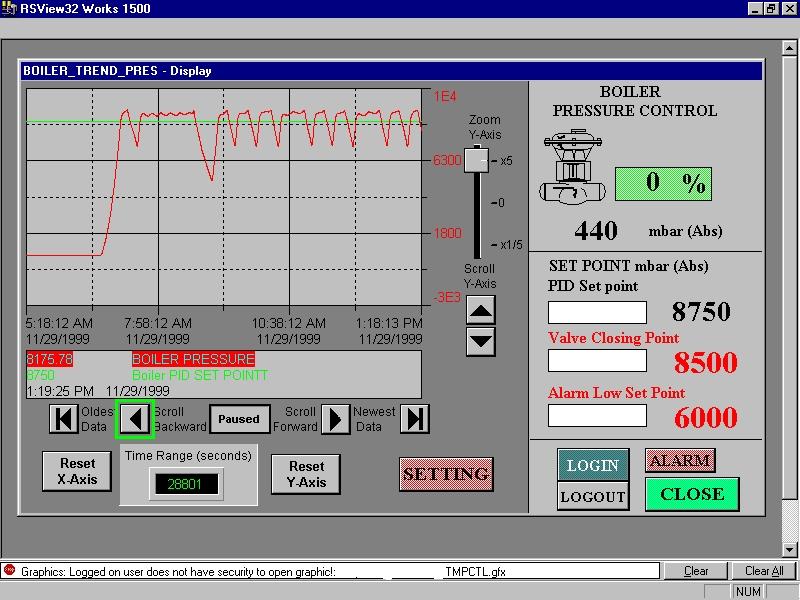Open the SETTING screen

[446, 474]
